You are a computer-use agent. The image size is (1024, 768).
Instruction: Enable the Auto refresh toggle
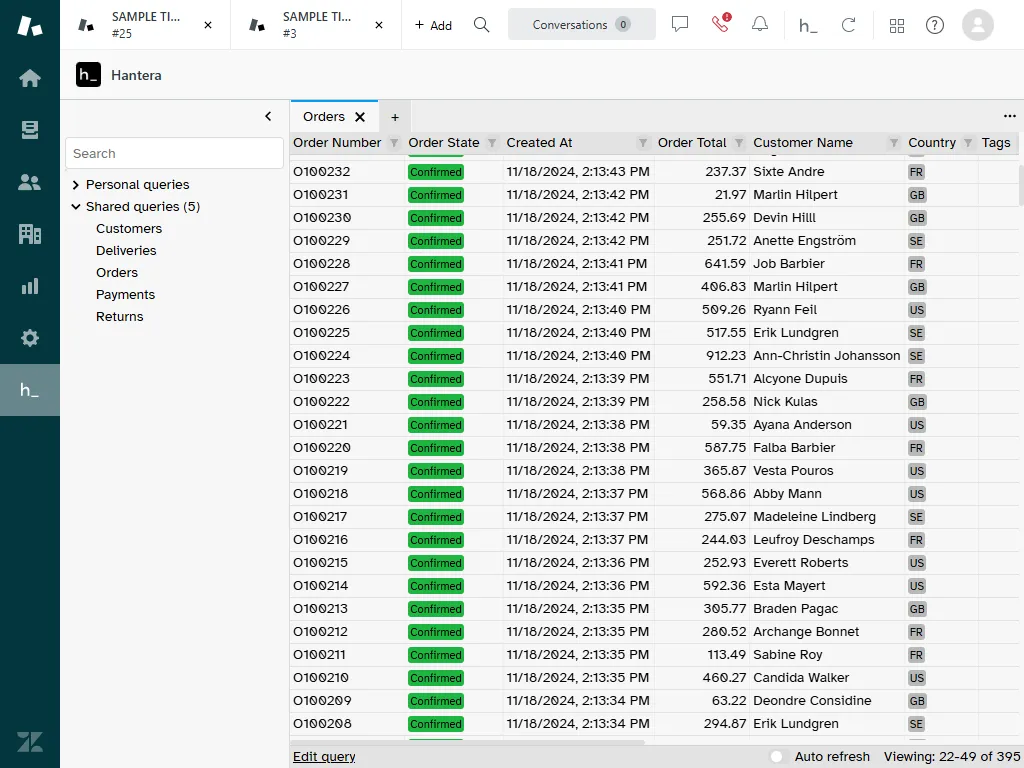777,757
